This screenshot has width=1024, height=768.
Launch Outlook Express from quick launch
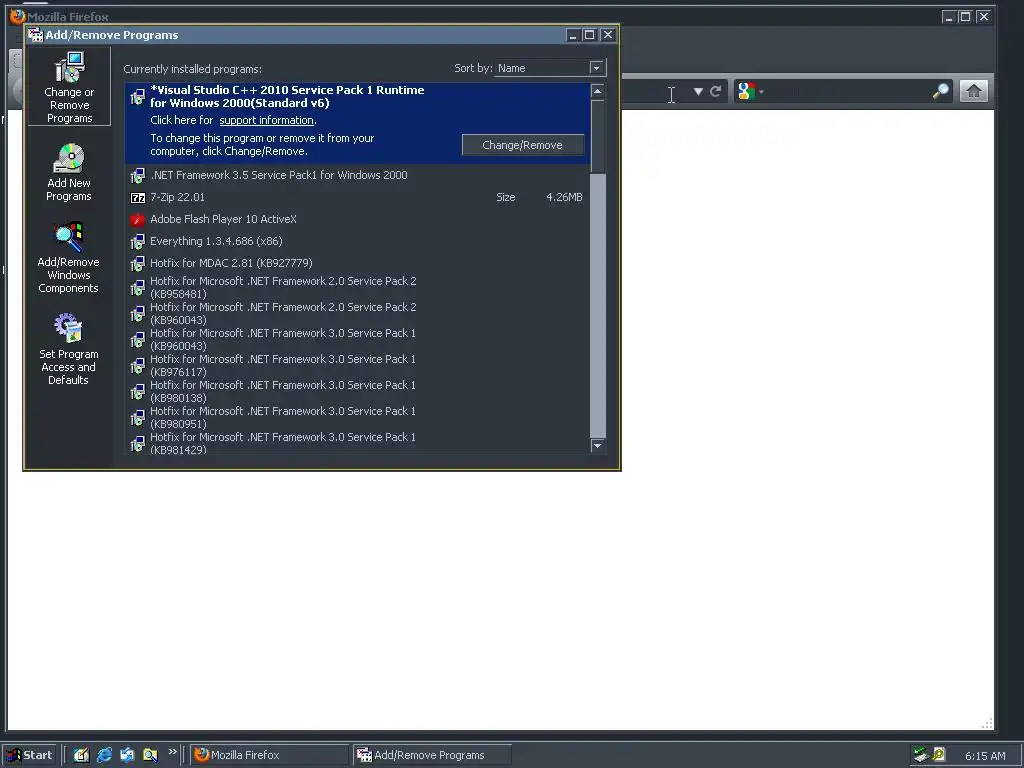tap(127, 755)
